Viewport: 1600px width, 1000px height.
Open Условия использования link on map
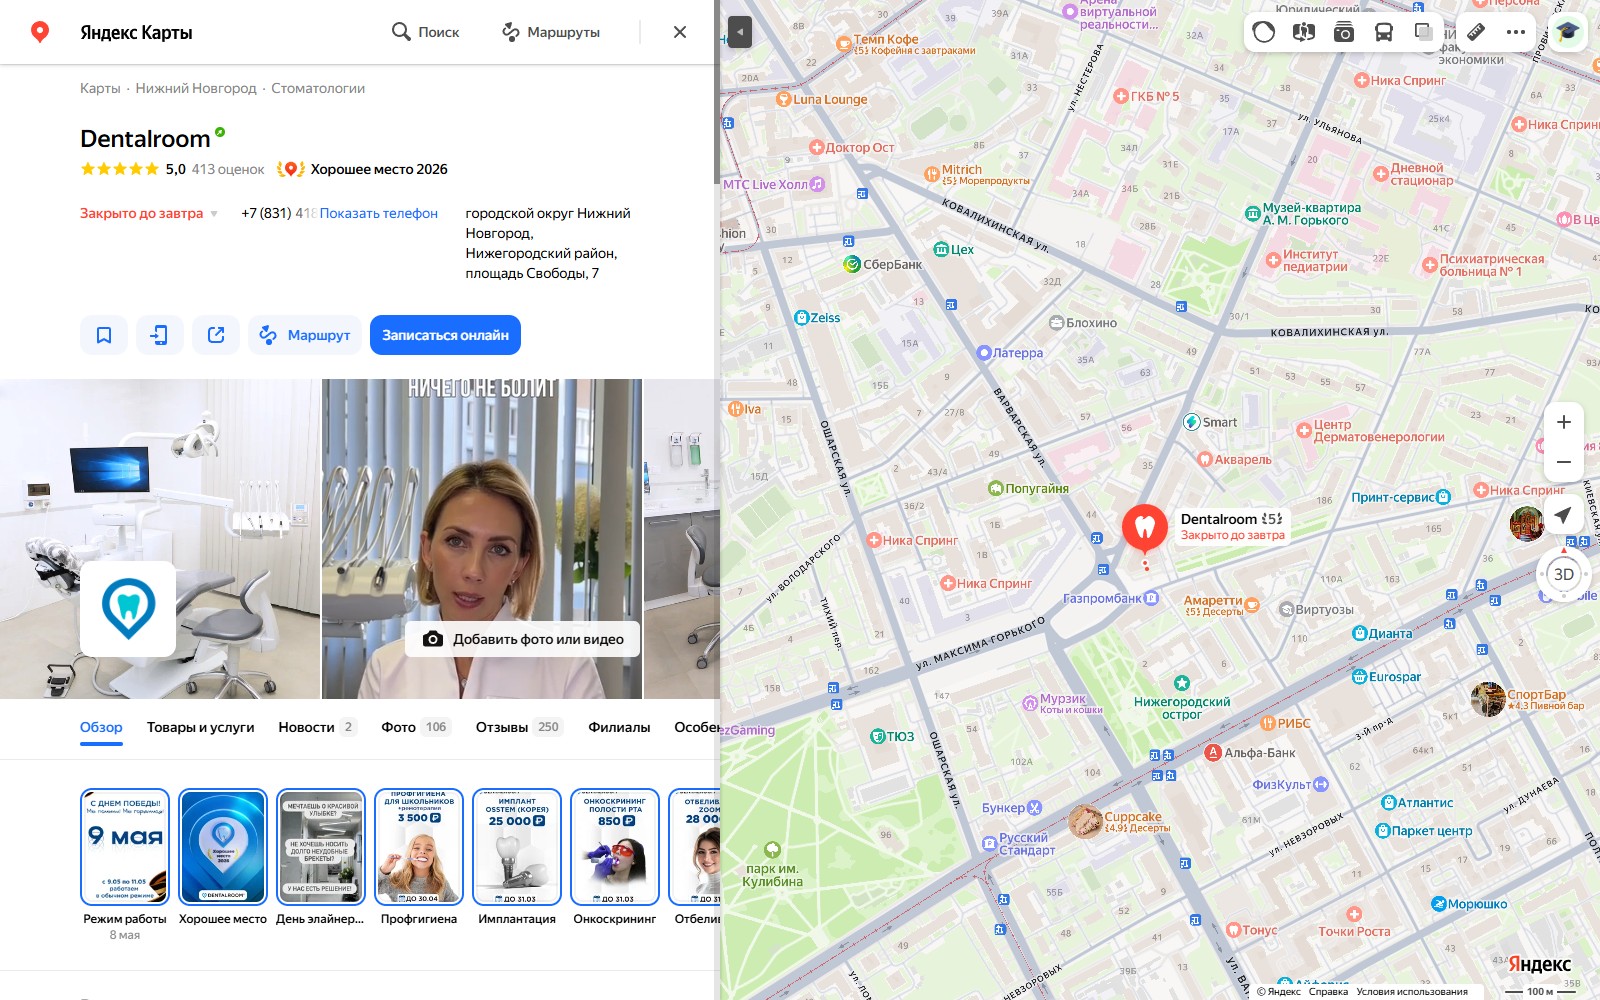1412,992
